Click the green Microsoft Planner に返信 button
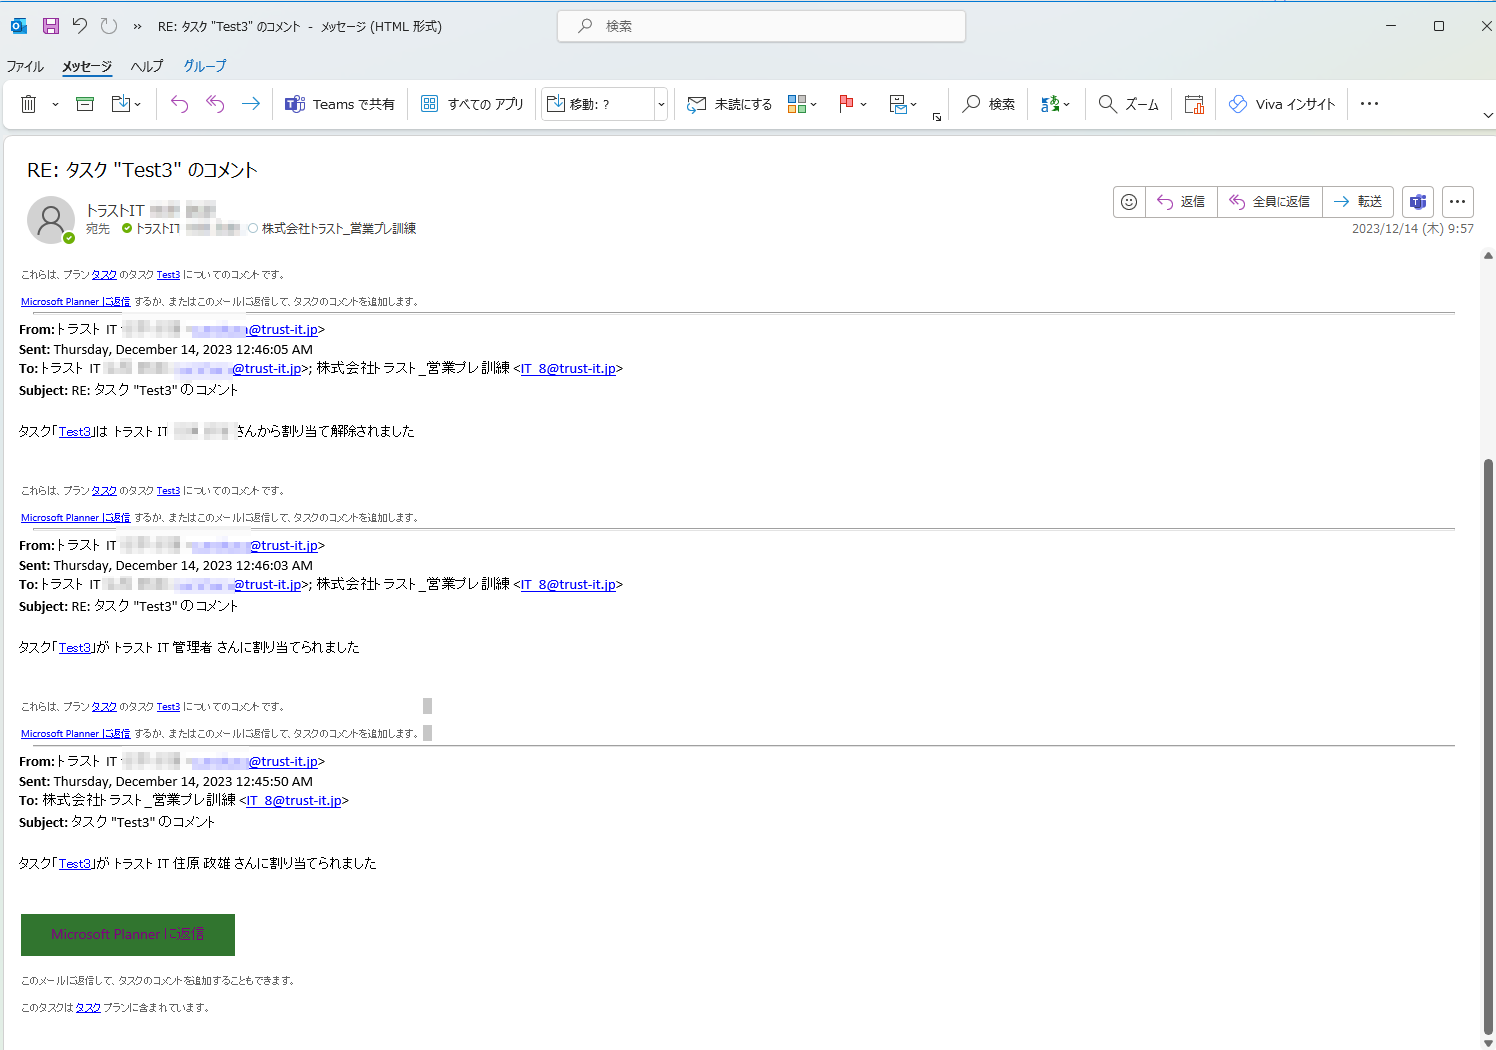Viewport: 1496px width, 1050px height. 128,935
